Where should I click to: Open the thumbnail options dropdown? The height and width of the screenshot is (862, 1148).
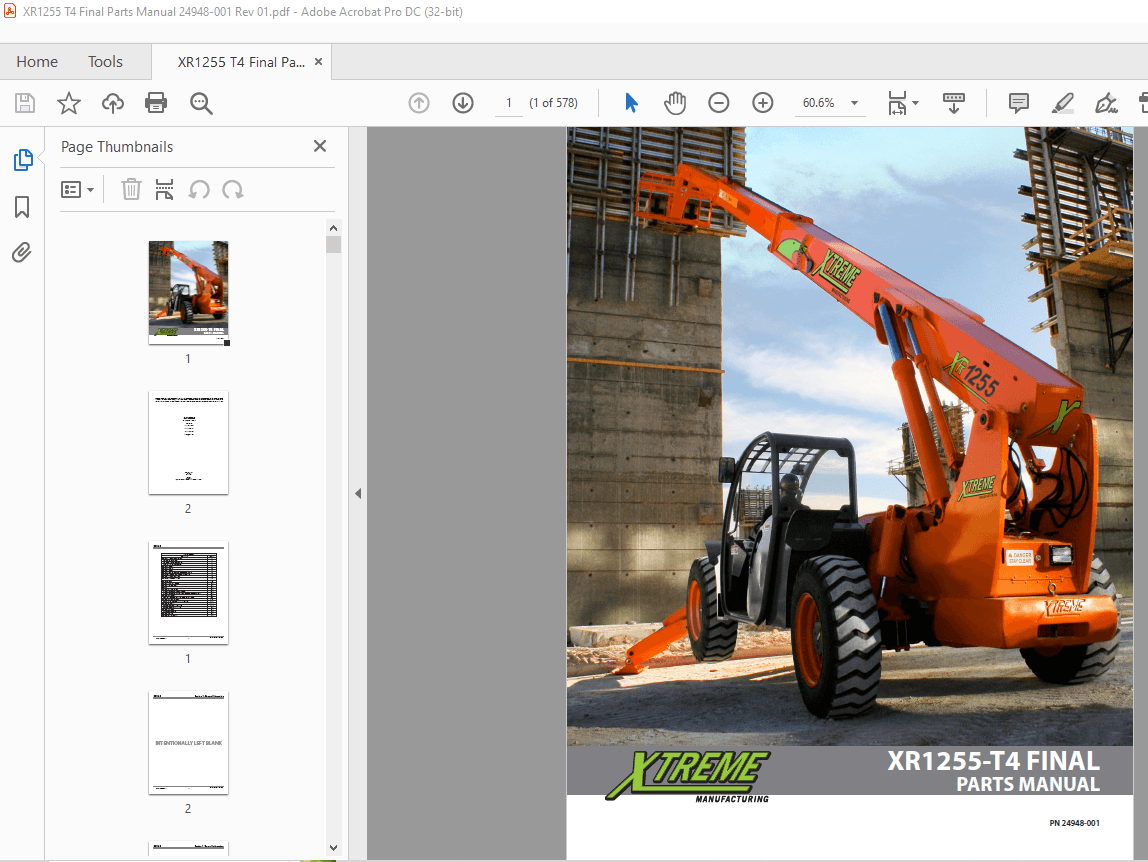(x=77, y=189)
